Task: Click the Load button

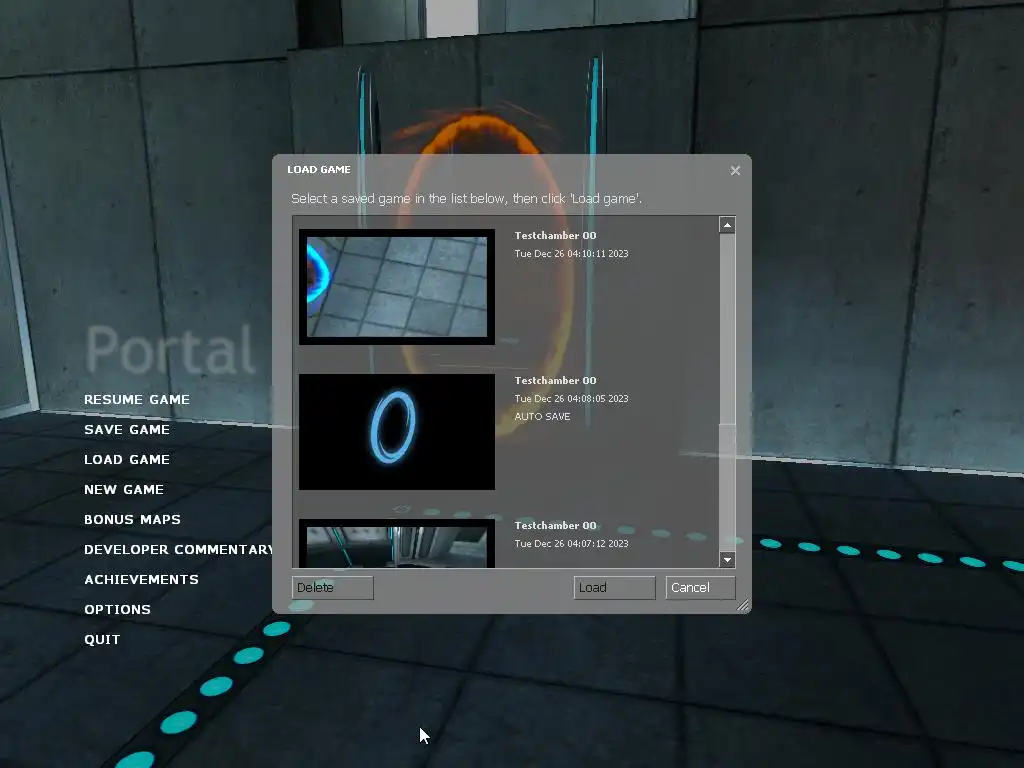Action: point(615,588)
